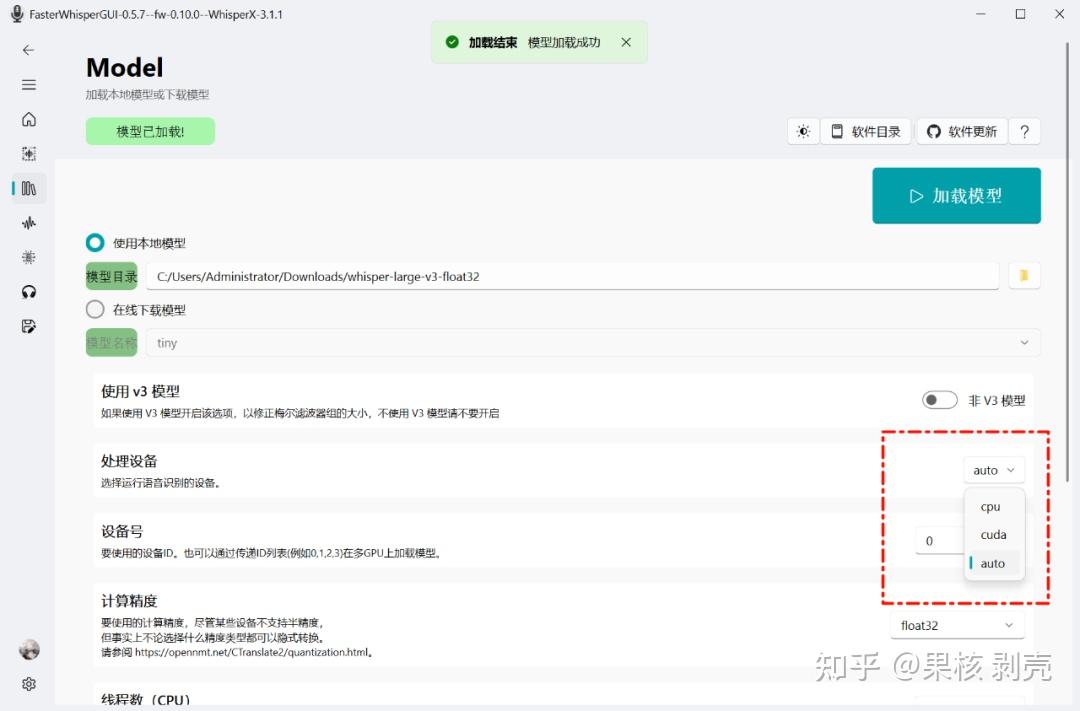Image resolution: width=1080 pixels, height=711 pixels.
Task: Toggle the theme brightness icon in the toolbar
Action: pyautogui.click(x=803, y=131)
